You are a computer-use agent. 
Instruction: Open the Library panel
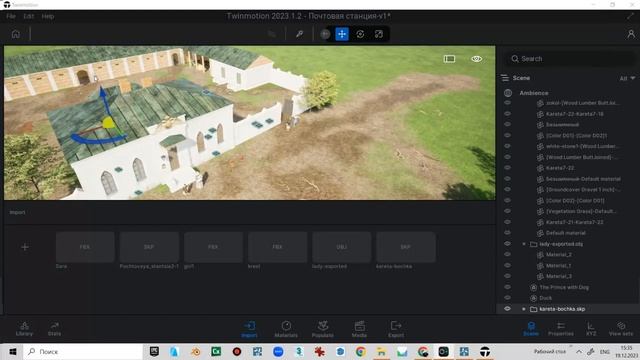(24, 329)
